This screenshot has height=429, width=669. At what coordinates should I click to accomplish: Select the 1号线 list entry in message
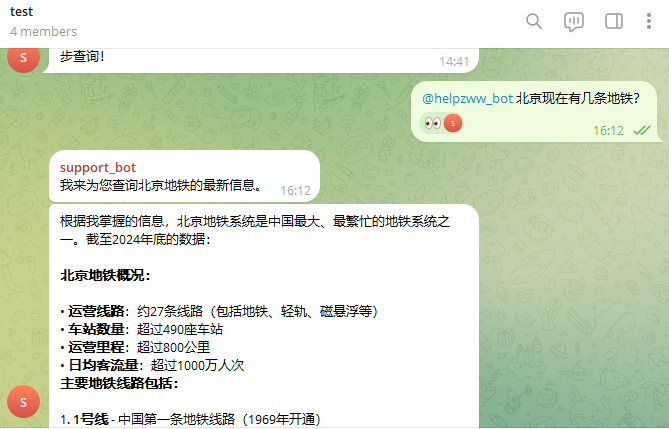pyautogui.click(x=190, y=419)
